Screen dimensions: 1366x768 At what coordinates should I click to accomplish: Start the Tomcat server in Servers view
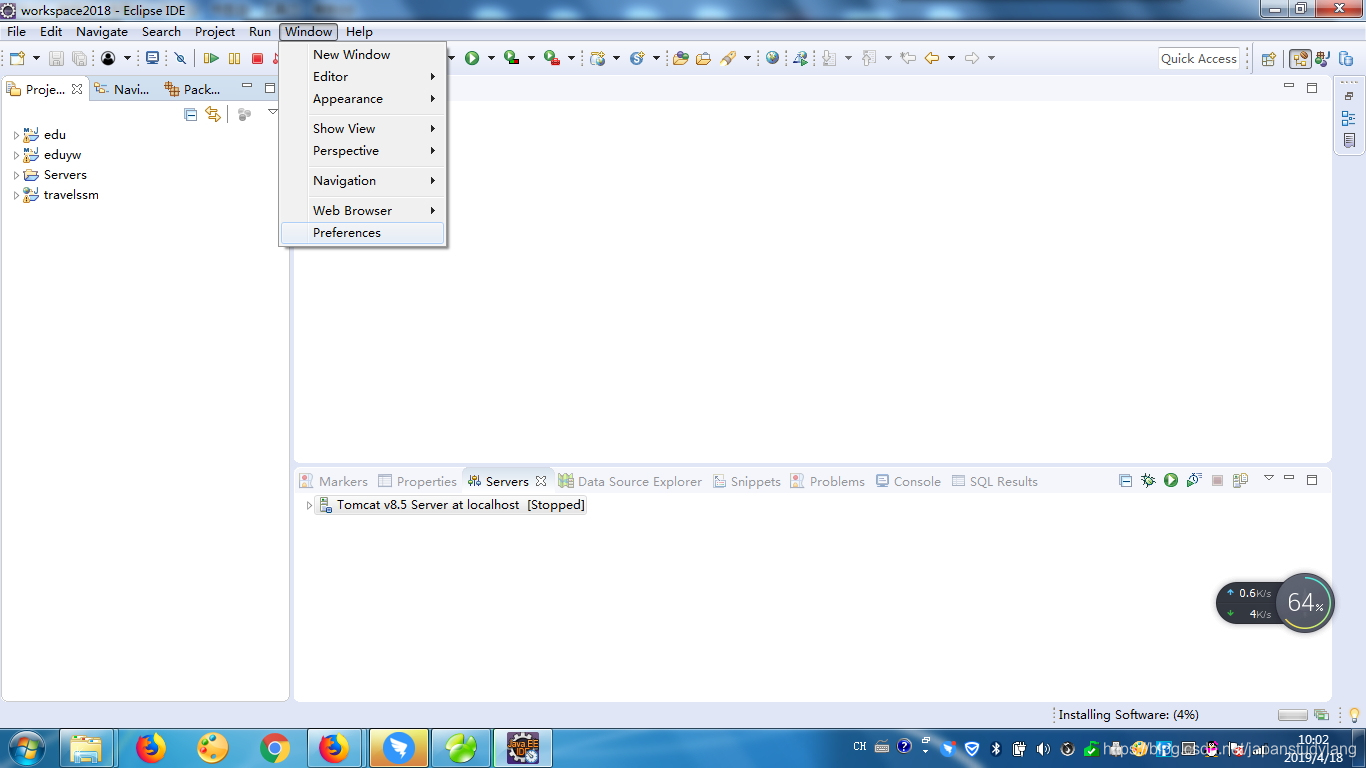[1170, 481]
